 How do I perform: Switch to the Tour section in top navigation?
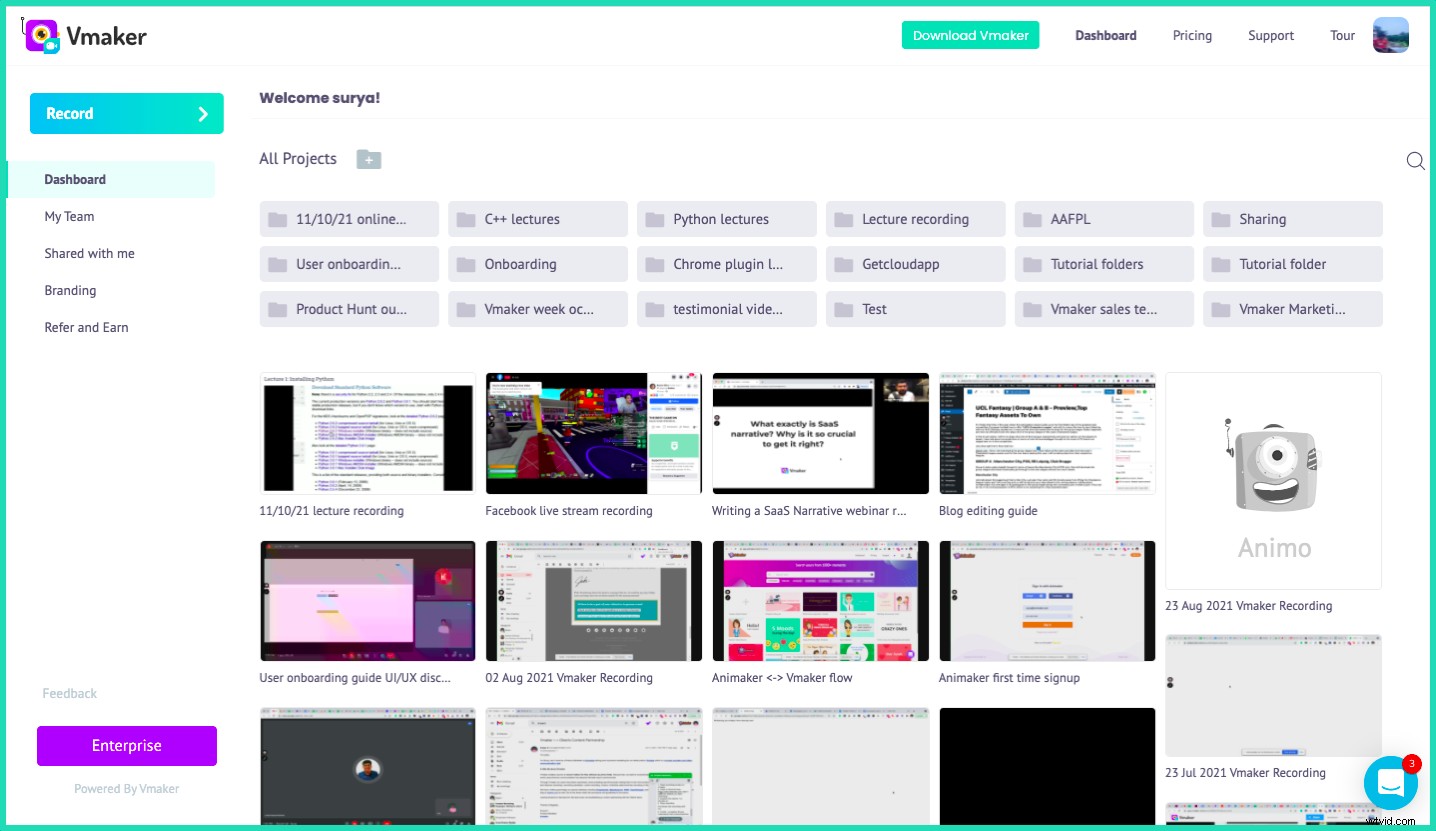click(1342, 35)
